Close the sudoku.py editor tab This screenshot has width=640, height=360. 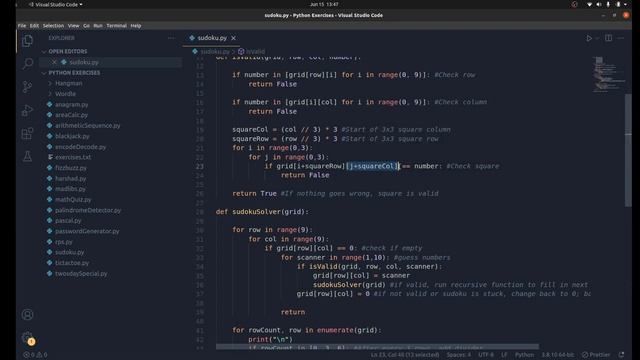point(233,38)
